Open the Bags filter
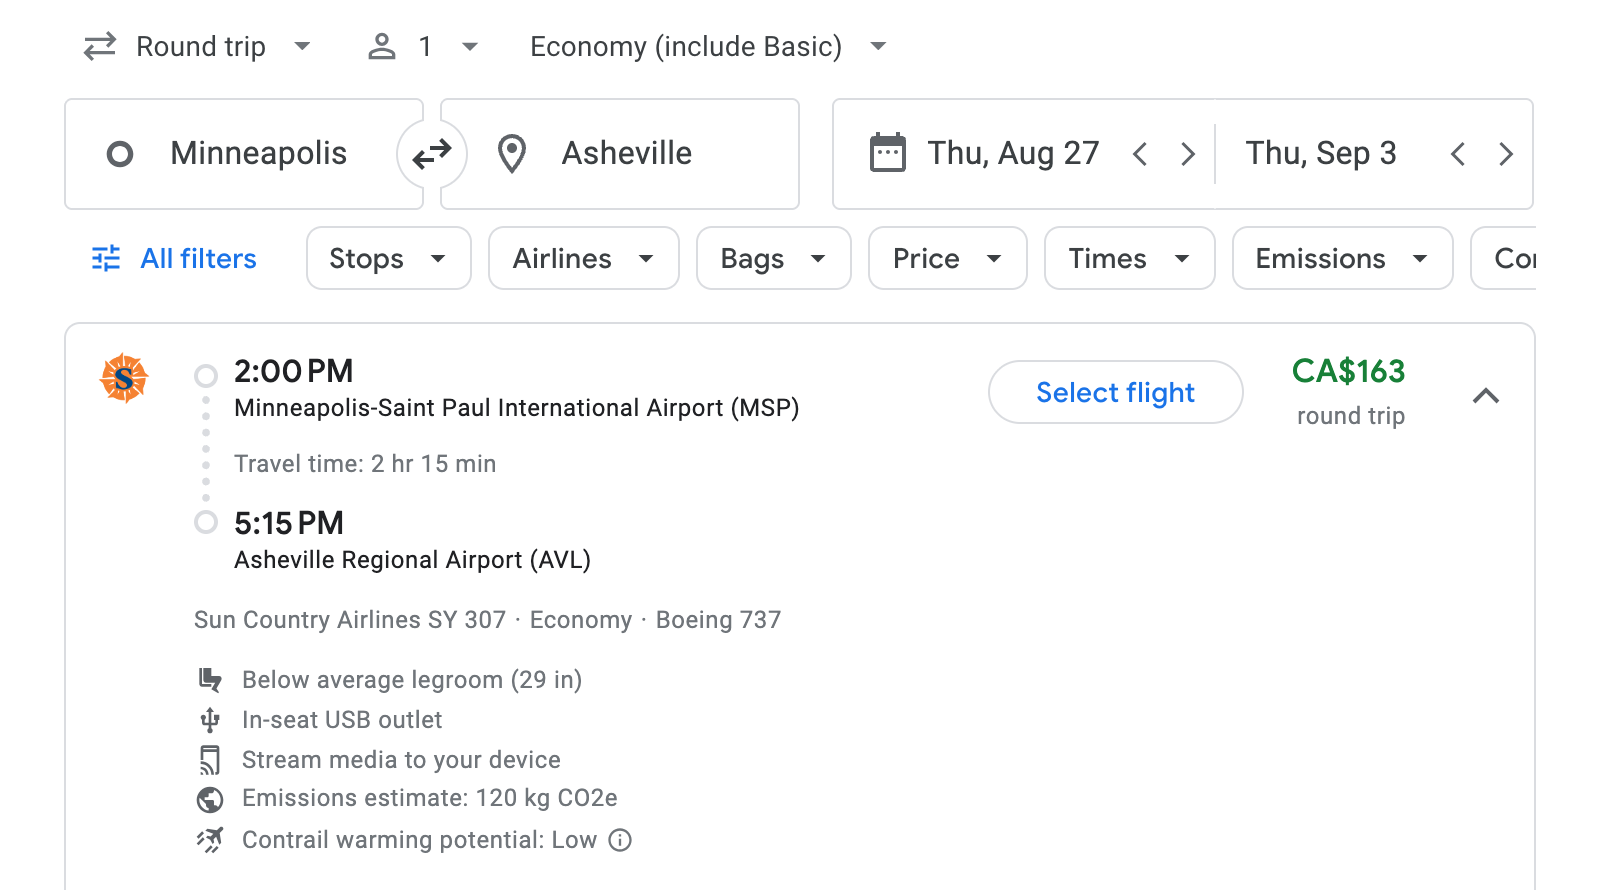 pyautogui.click(x=773, y=258)
